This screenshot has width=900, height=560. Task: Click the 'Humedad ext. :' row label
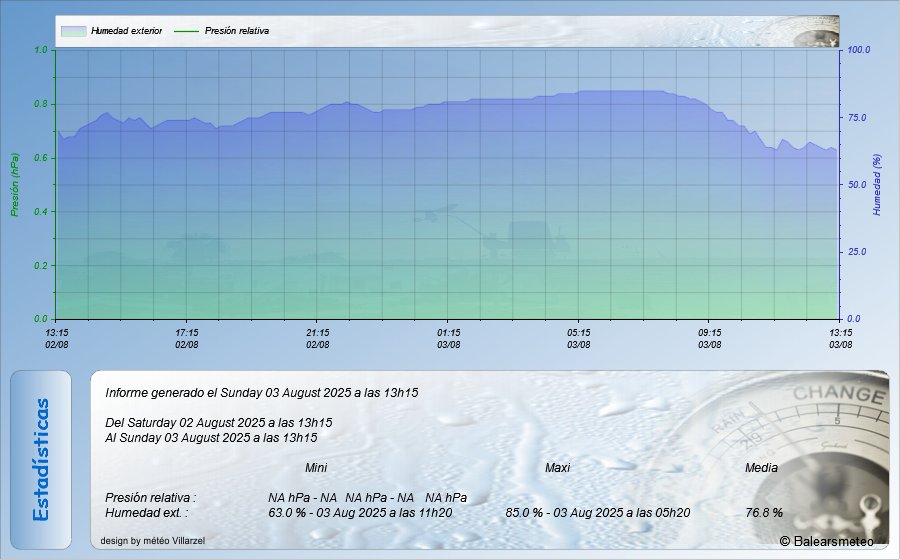coord(146,513)
